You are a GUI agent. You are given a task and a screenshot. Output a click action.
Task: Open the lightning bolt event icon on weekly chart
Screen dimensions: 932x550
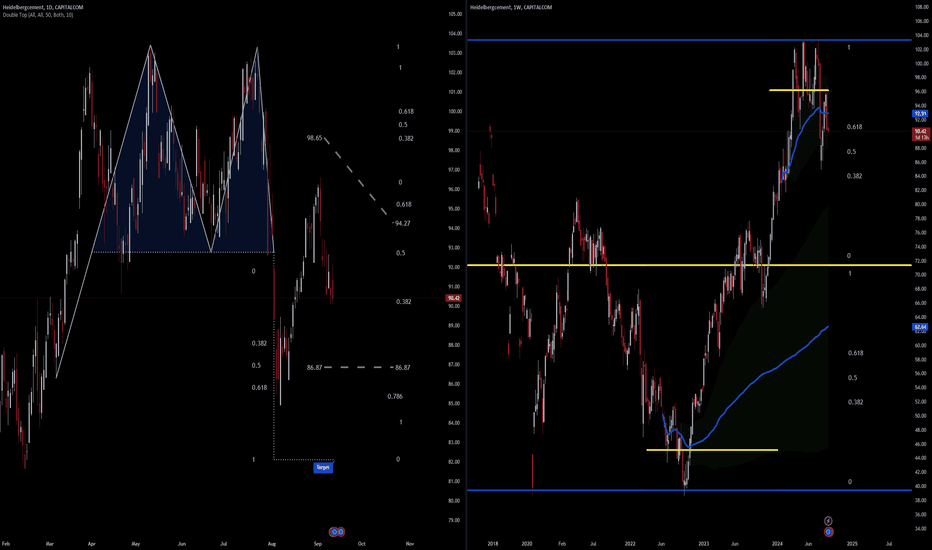point(828,521)
